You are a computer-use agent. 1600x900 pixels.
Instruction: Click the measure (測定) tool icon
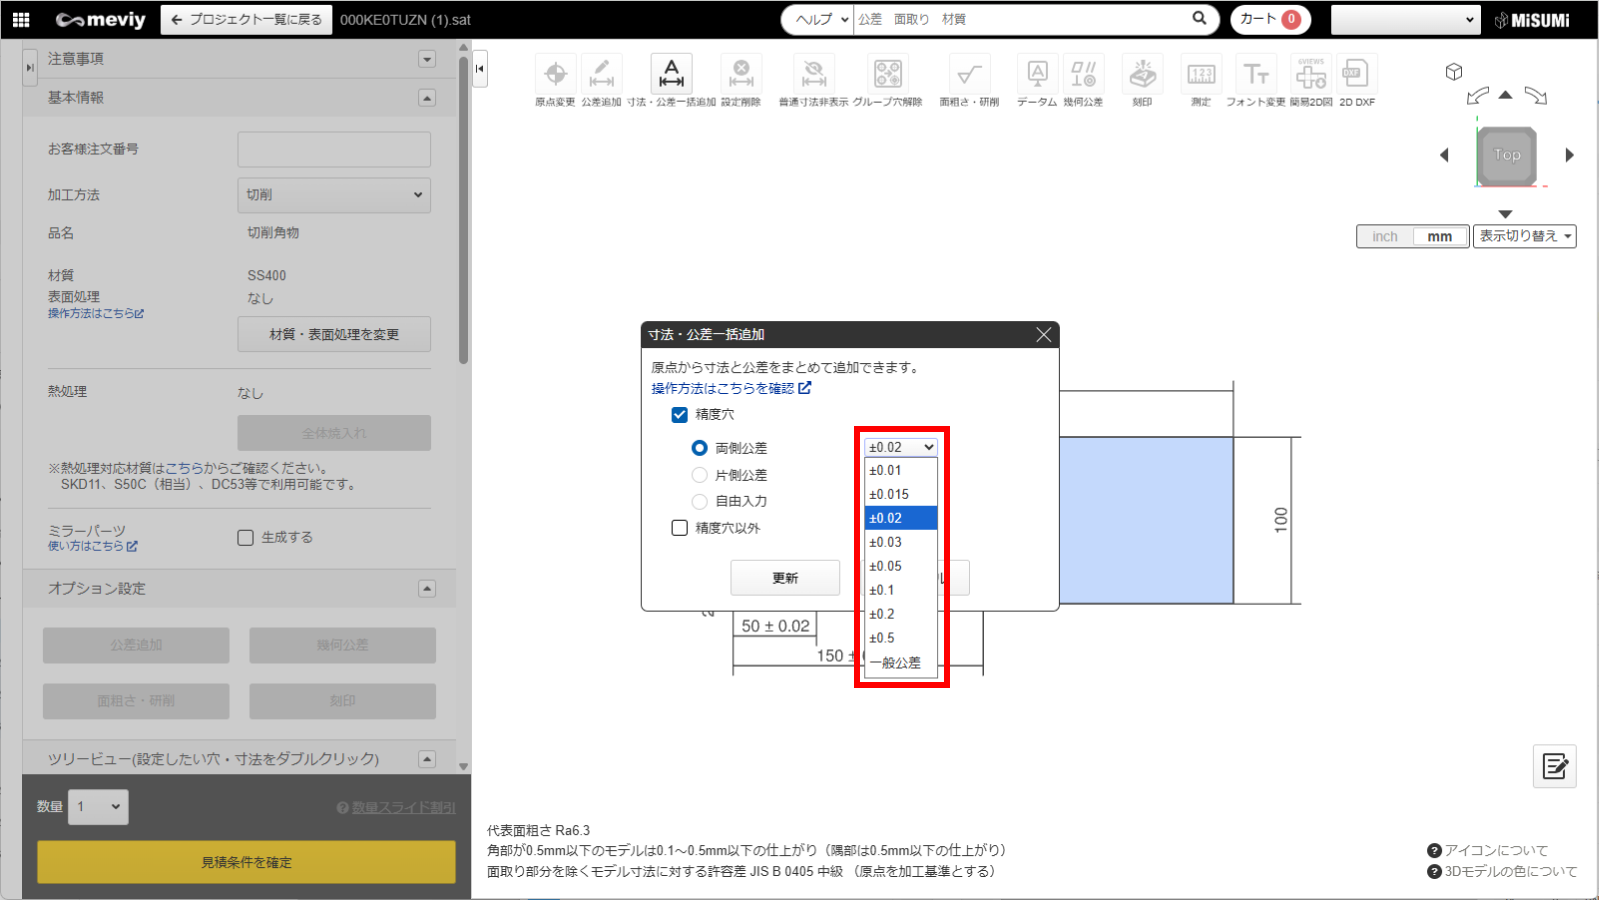(1201, 74)
